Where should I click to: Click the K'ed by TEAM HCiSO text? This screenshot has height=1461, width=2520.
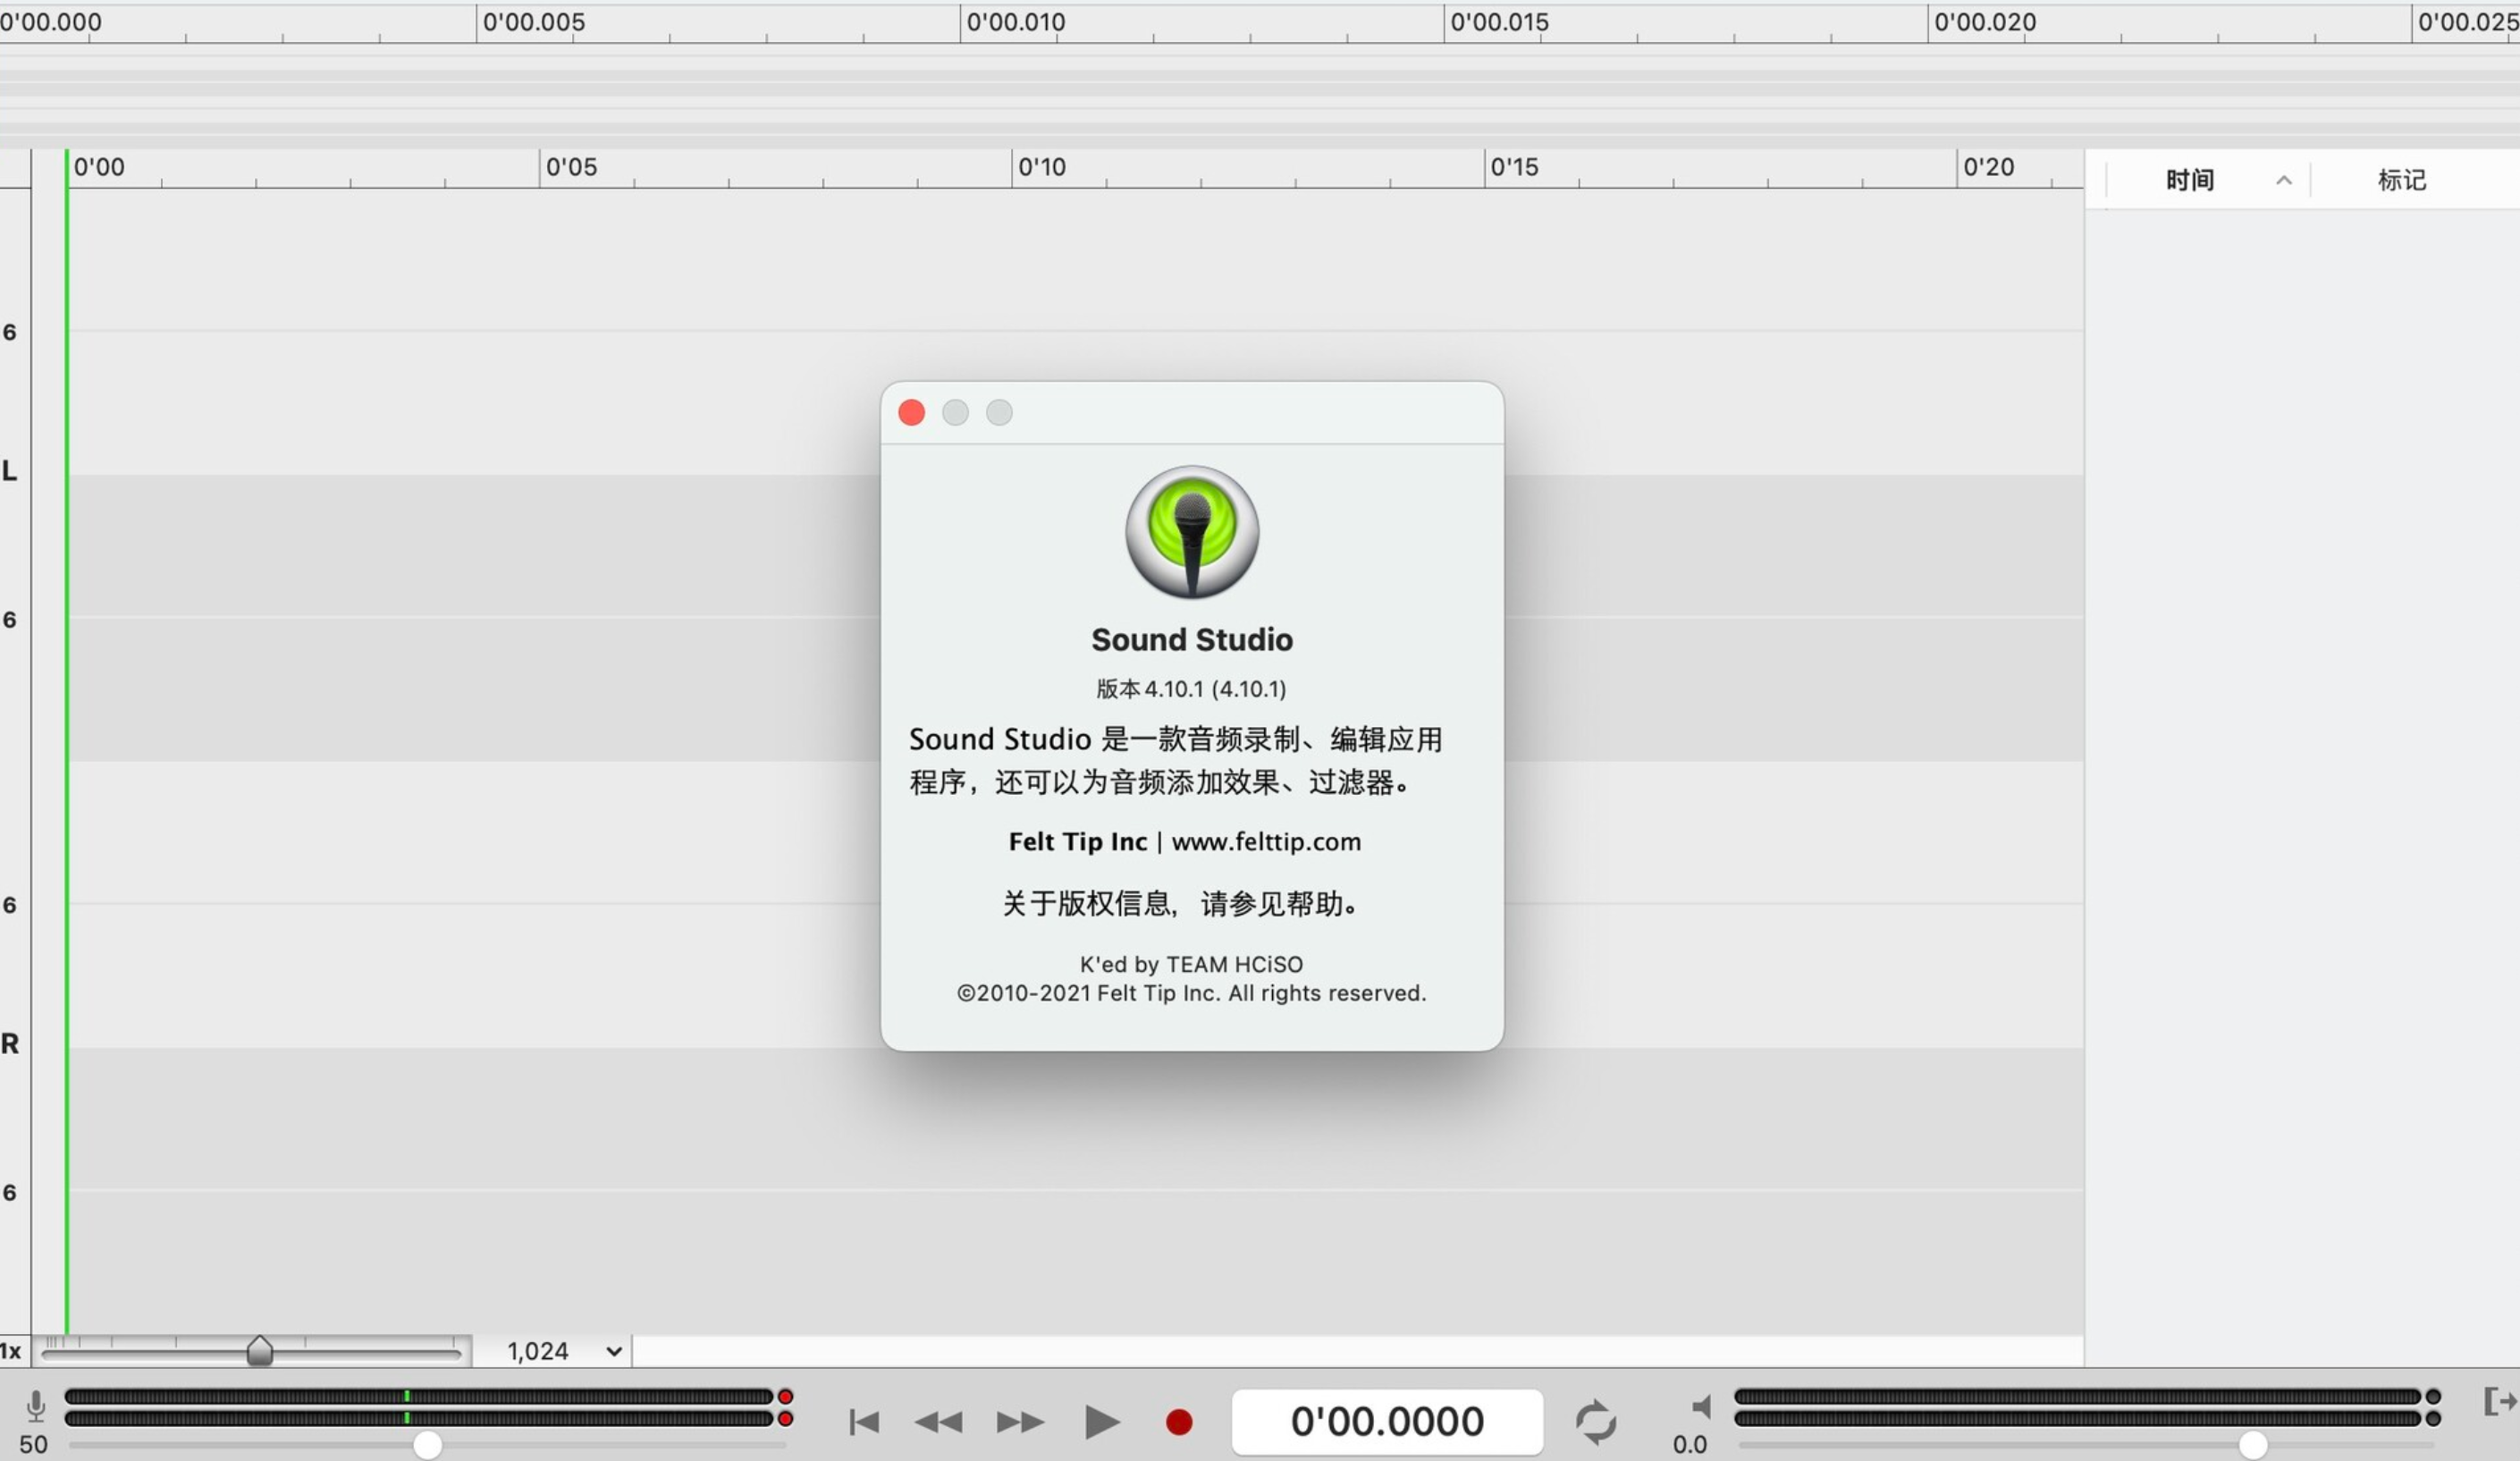(1191, 964)
